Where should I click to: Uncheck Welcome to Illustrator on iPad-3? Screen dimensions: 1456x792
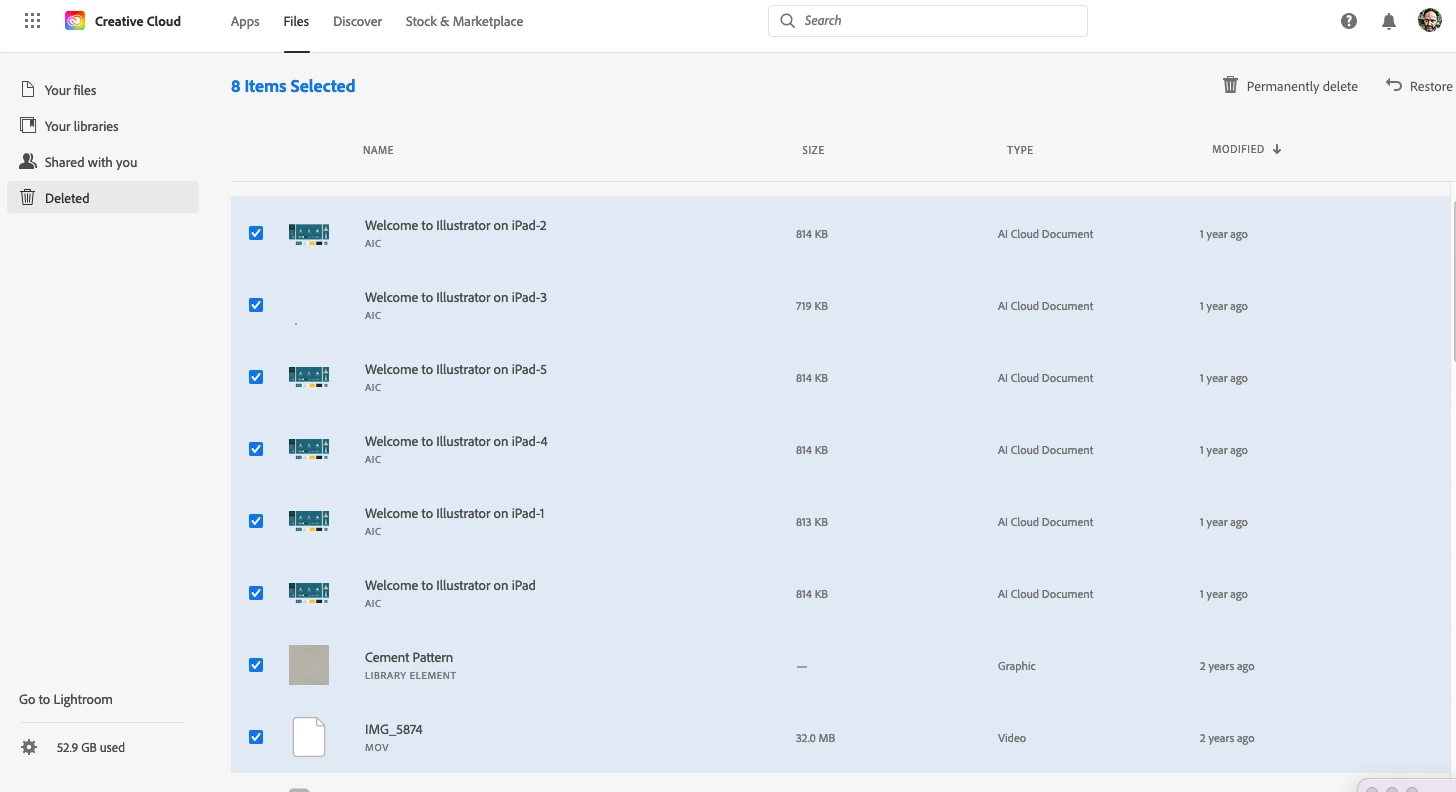click(256, 305)
